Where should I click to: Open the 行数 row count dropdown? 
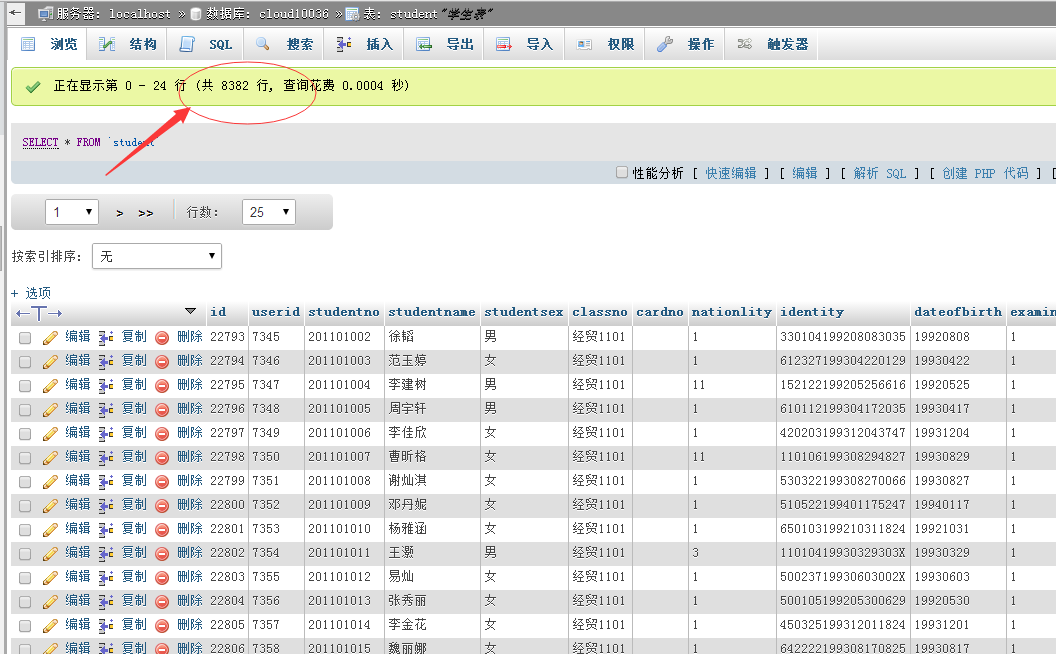pyautogui.click(x=269, y=212)
